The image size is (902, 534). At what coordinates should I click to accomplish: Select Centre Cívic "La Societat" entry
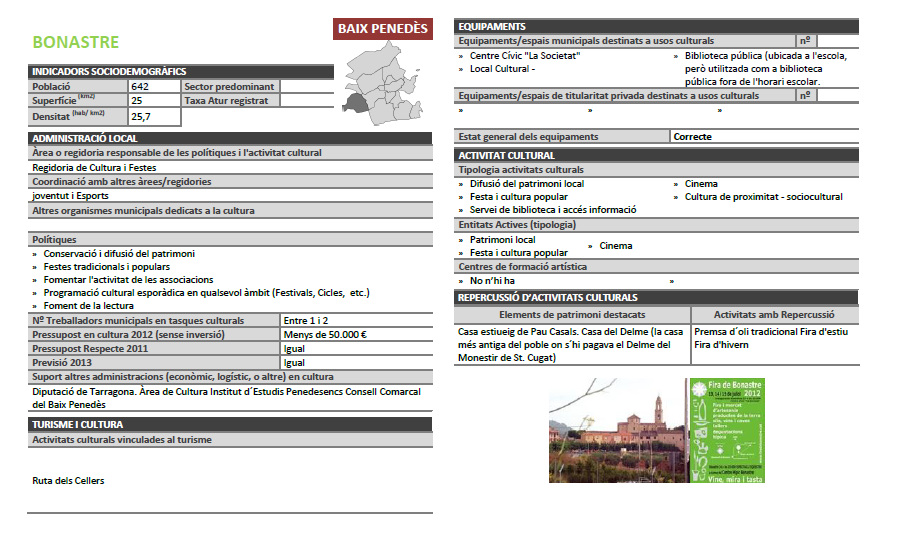[525, 56]
